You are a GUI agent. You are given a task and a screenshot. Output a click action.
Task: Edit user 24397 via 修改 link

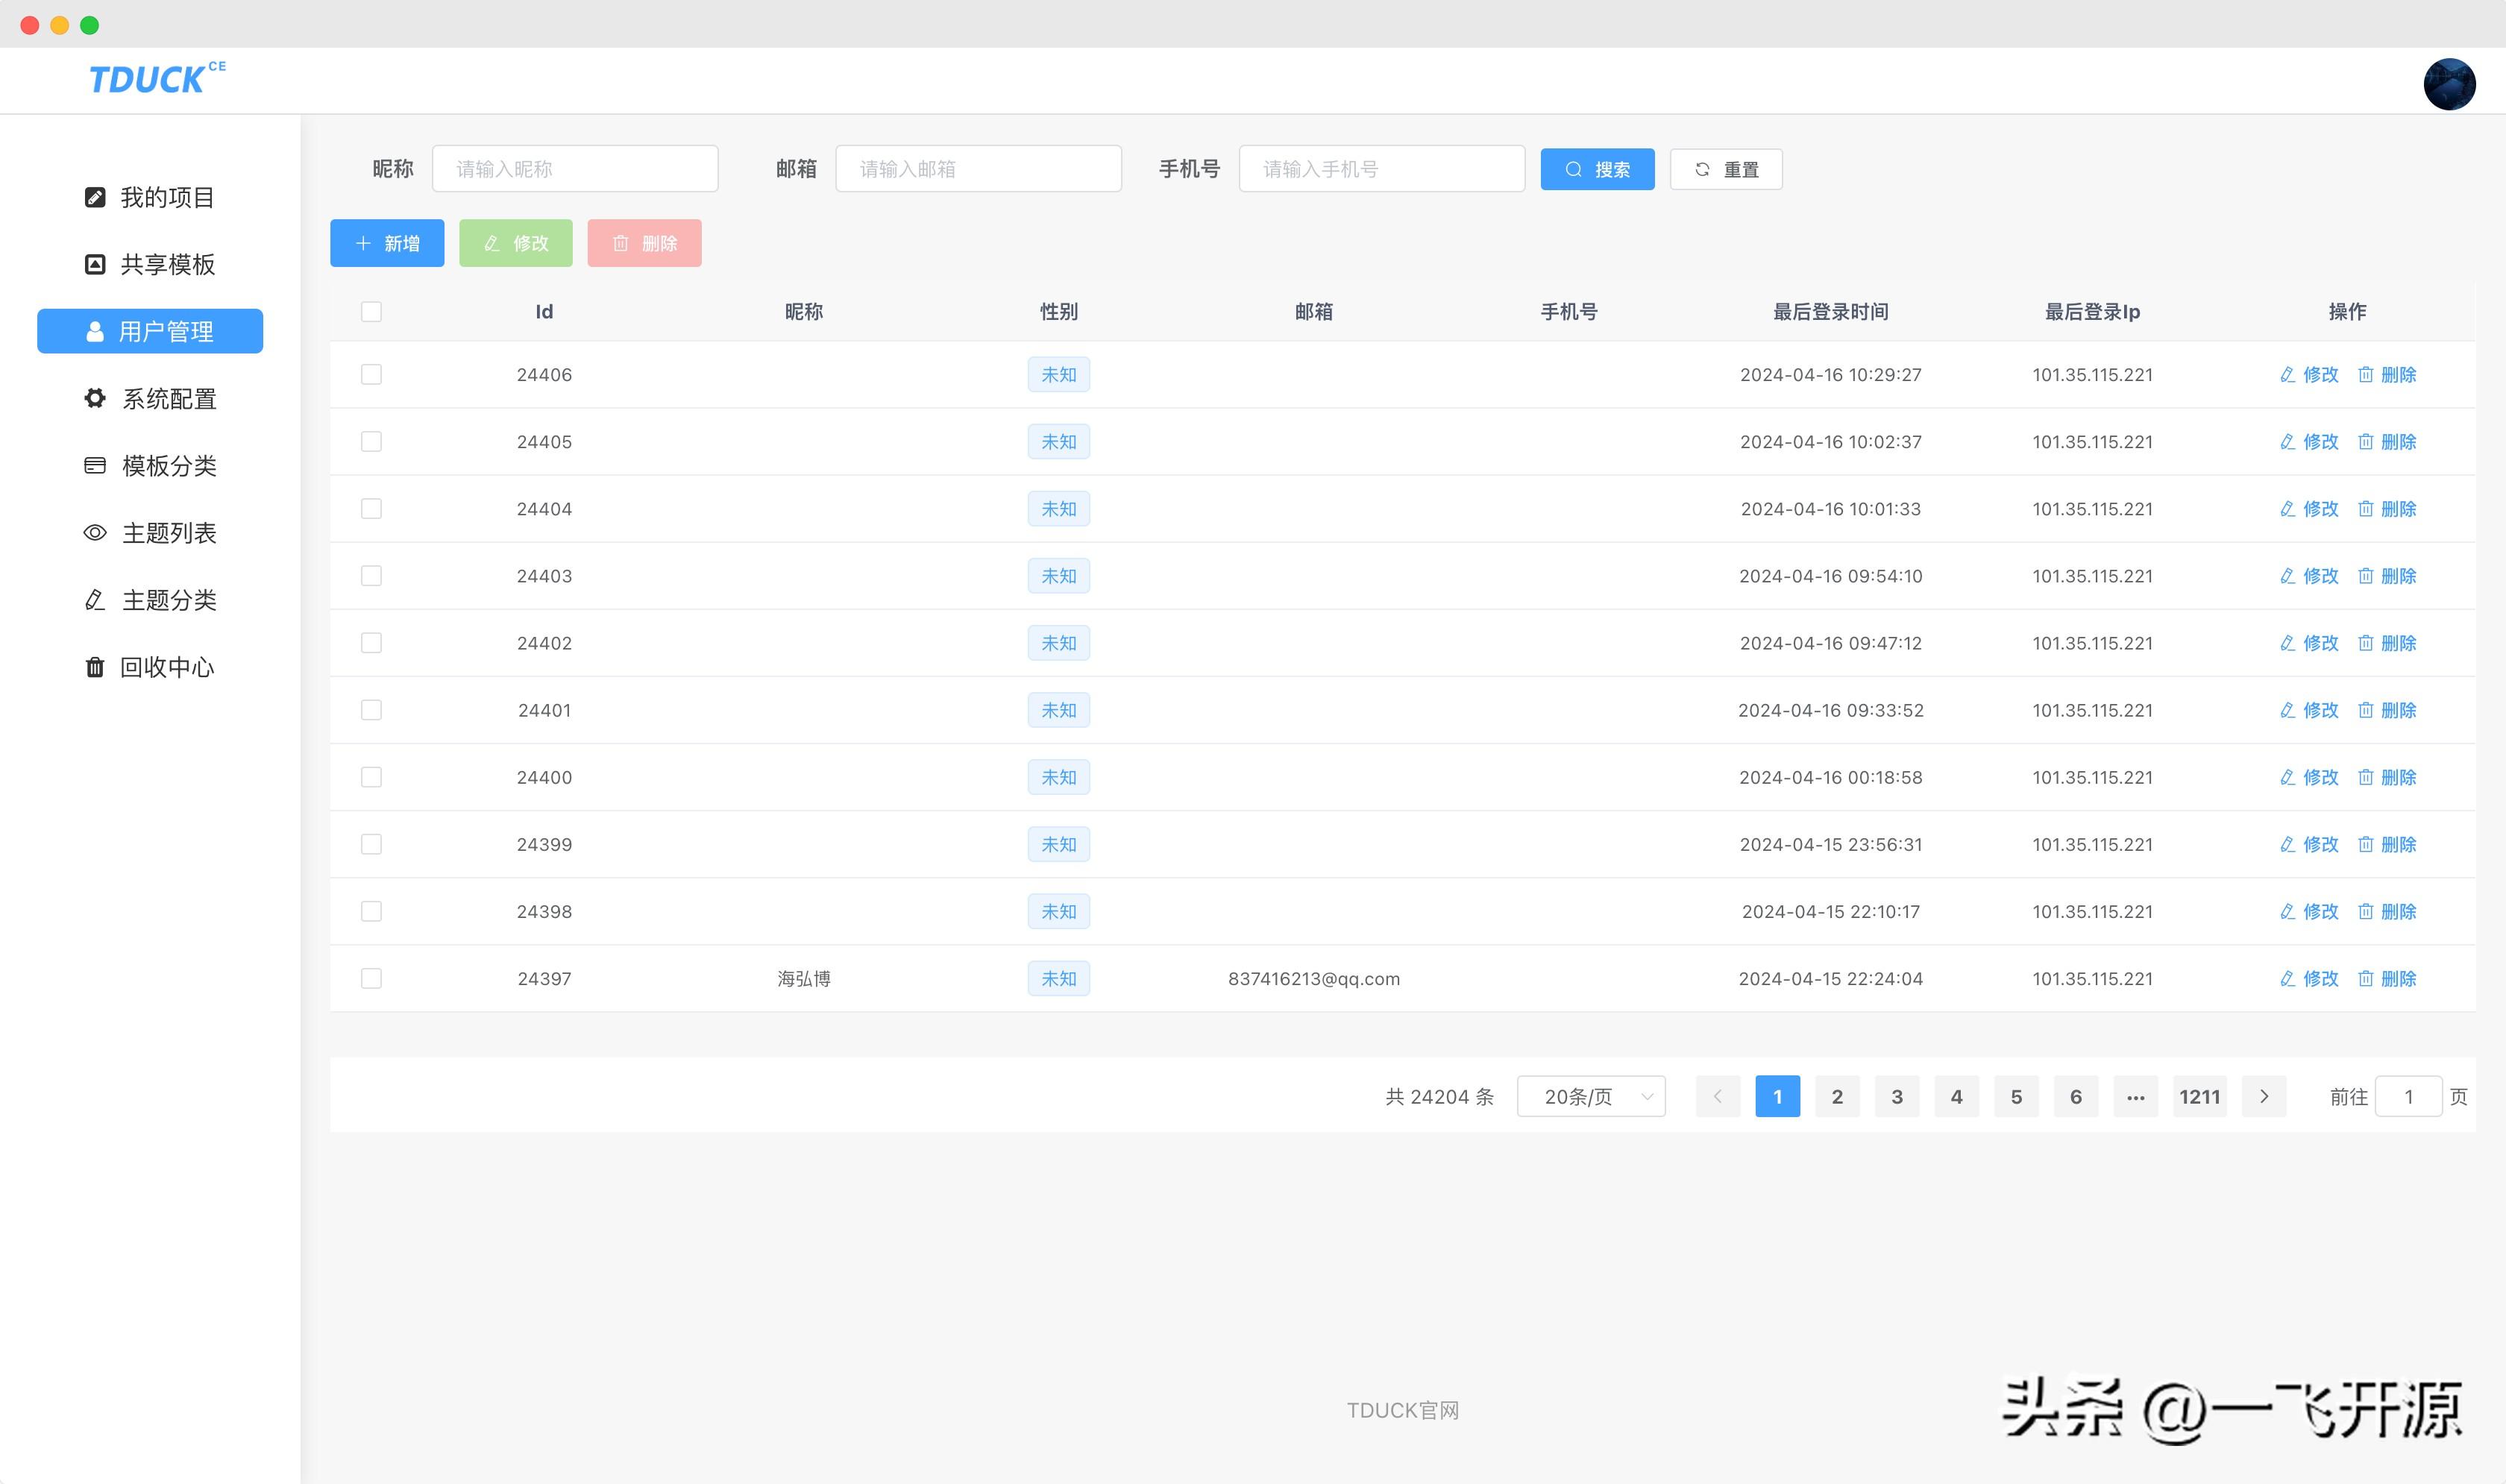click(2309, 978)
